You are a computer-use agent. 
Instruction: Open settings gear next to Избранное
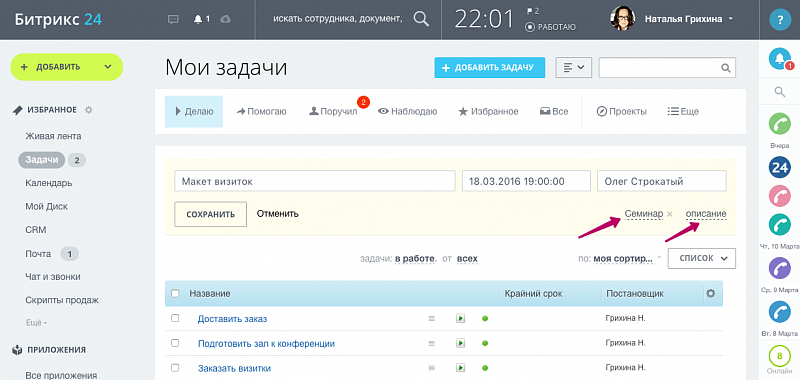[88, 110]
